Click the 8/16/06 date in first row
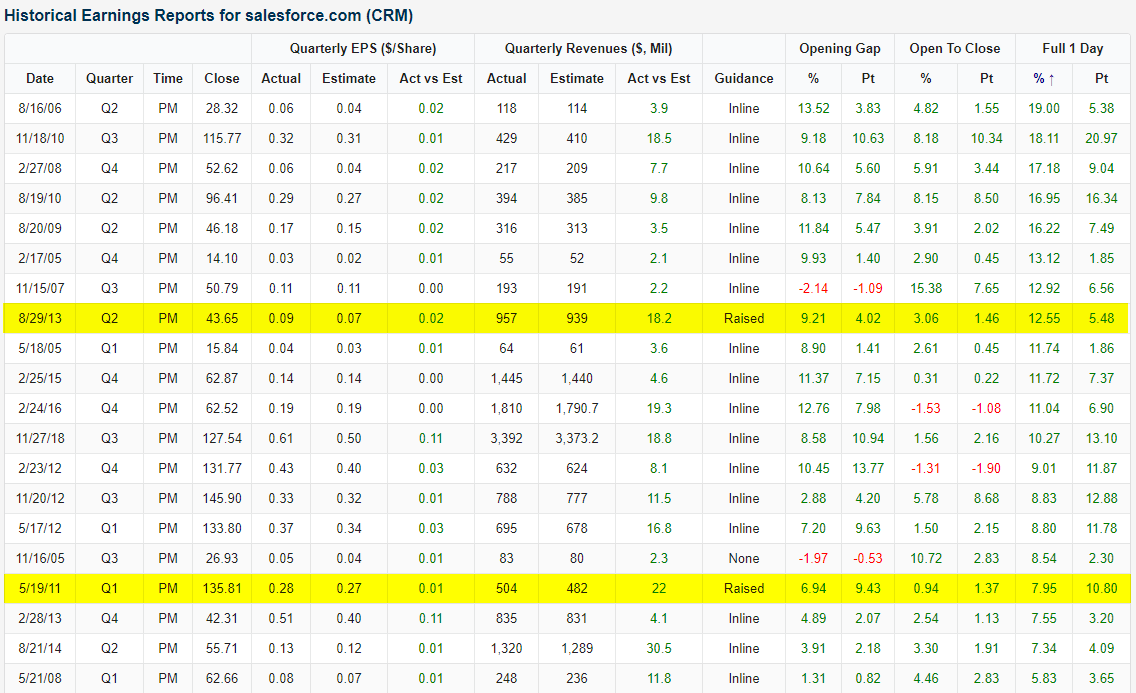1136x693 pixels. pos(40,108)
